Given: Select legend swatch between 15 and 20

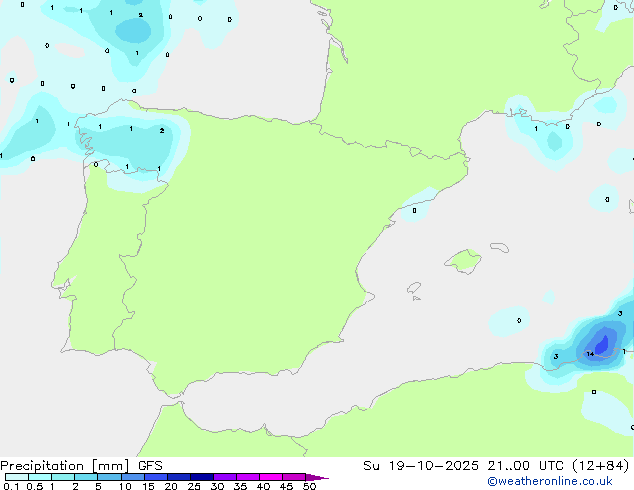Looking at the screenshot, I should point(155,477).
